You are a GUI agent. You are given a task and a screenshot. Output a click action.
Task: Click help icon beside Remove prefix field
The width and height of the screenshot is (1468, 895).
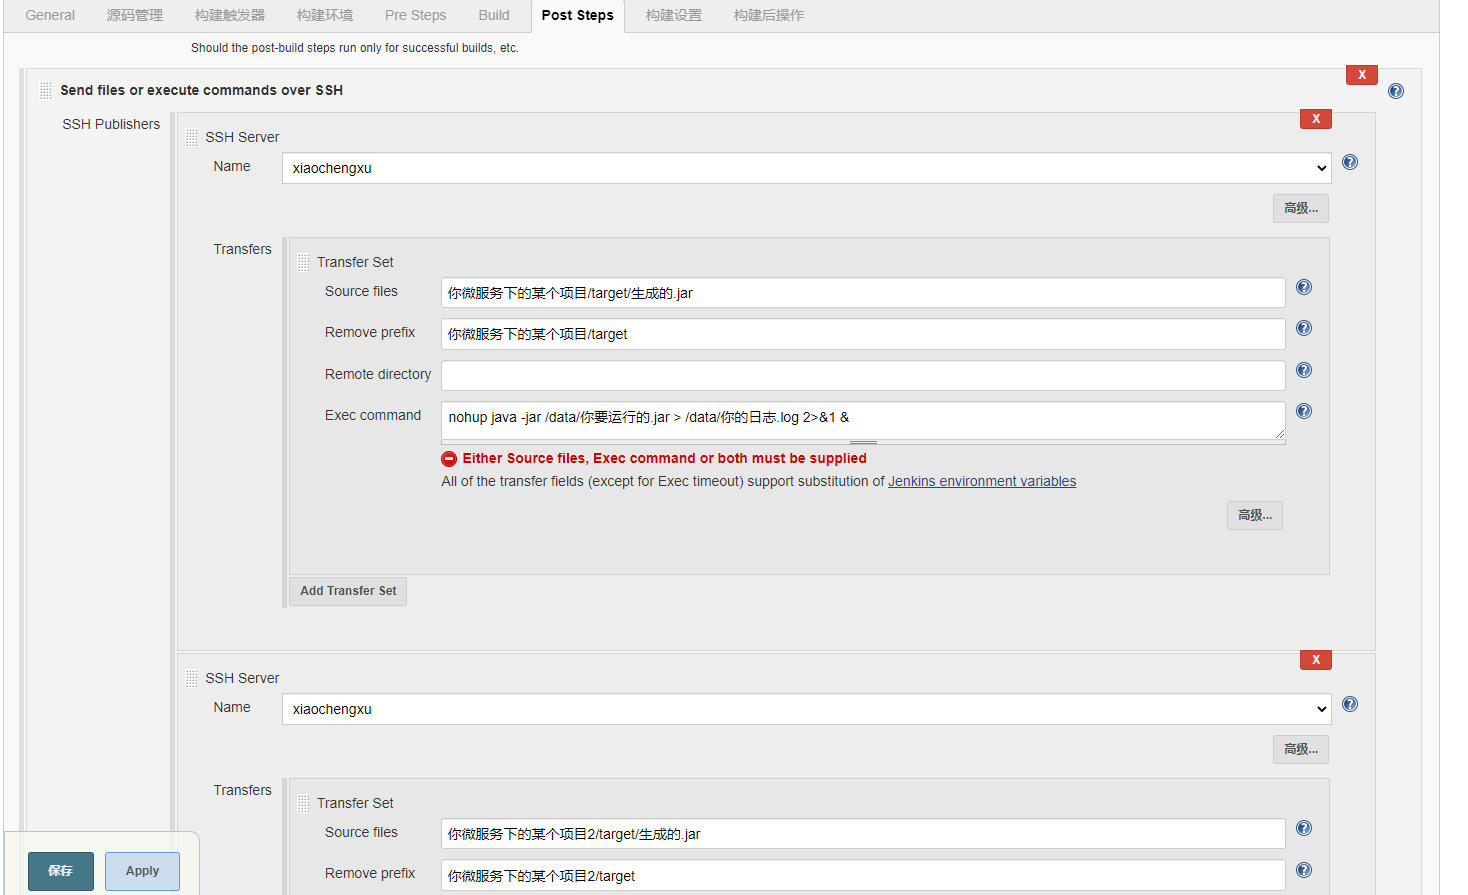[x=1303, y=329]
